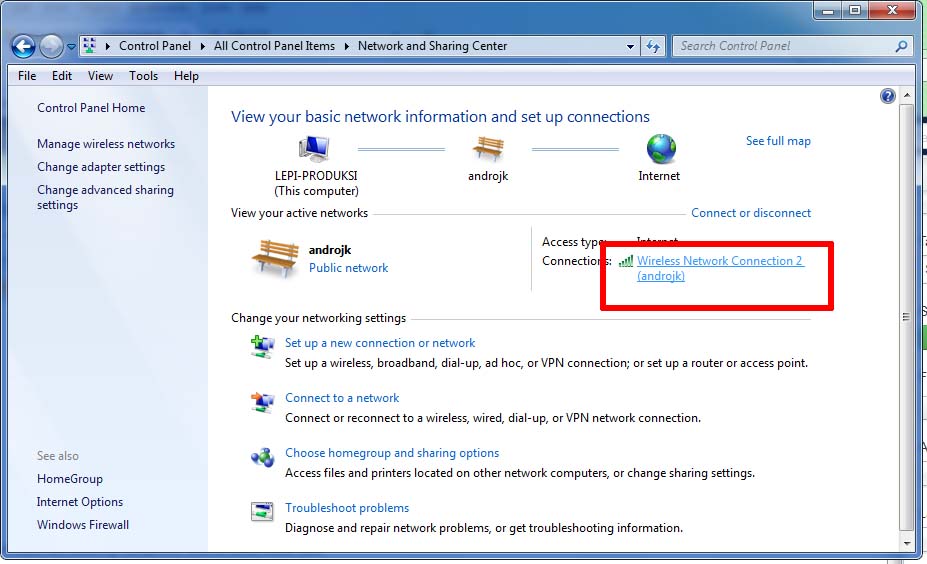The width and height of the screenshot is (927, 564).
Task: Click the LEPI-PRODUKSI computer name text
Action: click(316, 176)
